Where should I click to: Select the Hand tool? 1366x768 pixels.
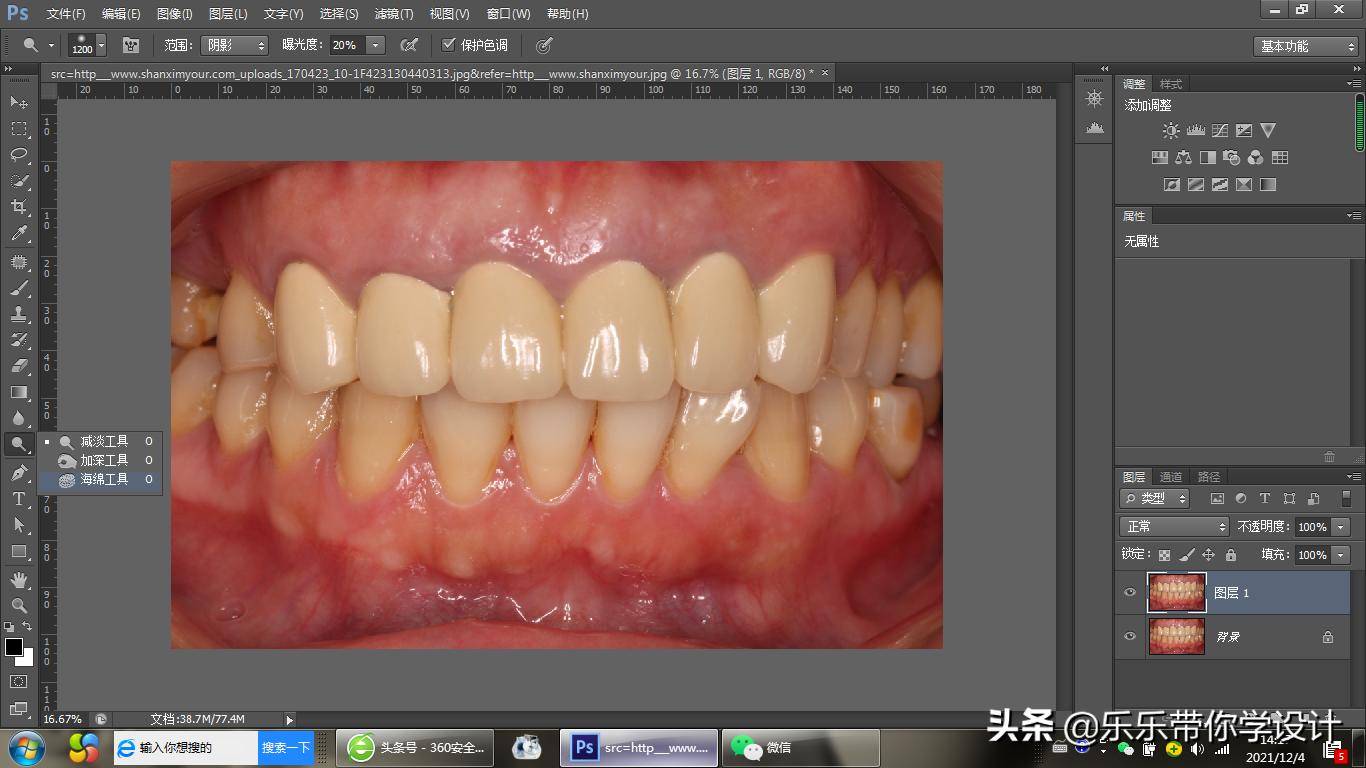click(19, 580)
